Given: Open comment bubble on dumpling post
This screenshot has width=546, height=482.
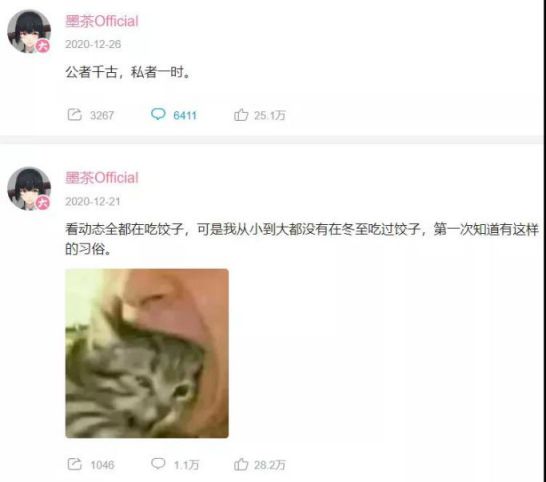Looking at the screenshot, I should pos(158,464).
